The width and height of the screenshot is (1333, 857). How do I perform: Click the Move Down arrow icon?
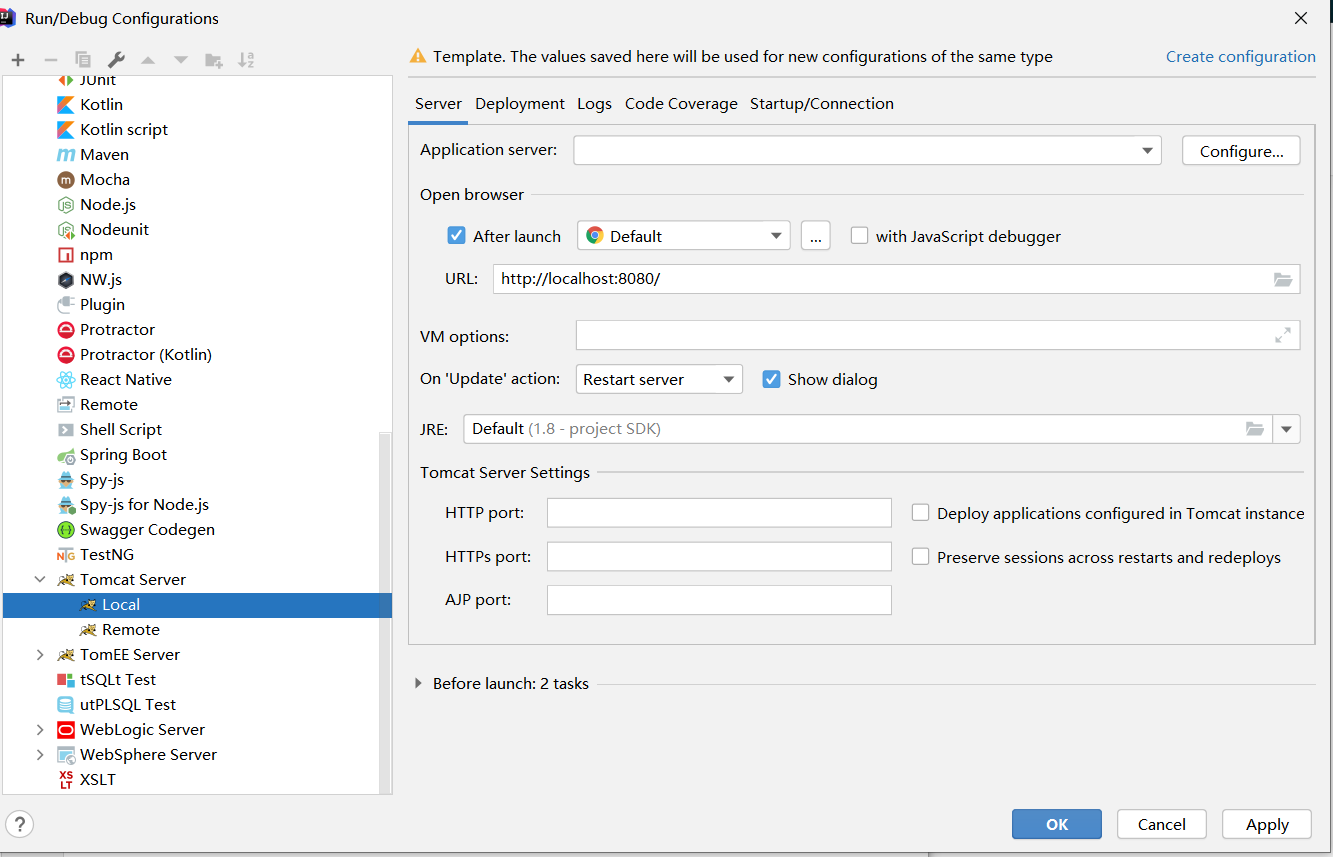[x=181, y=60]
